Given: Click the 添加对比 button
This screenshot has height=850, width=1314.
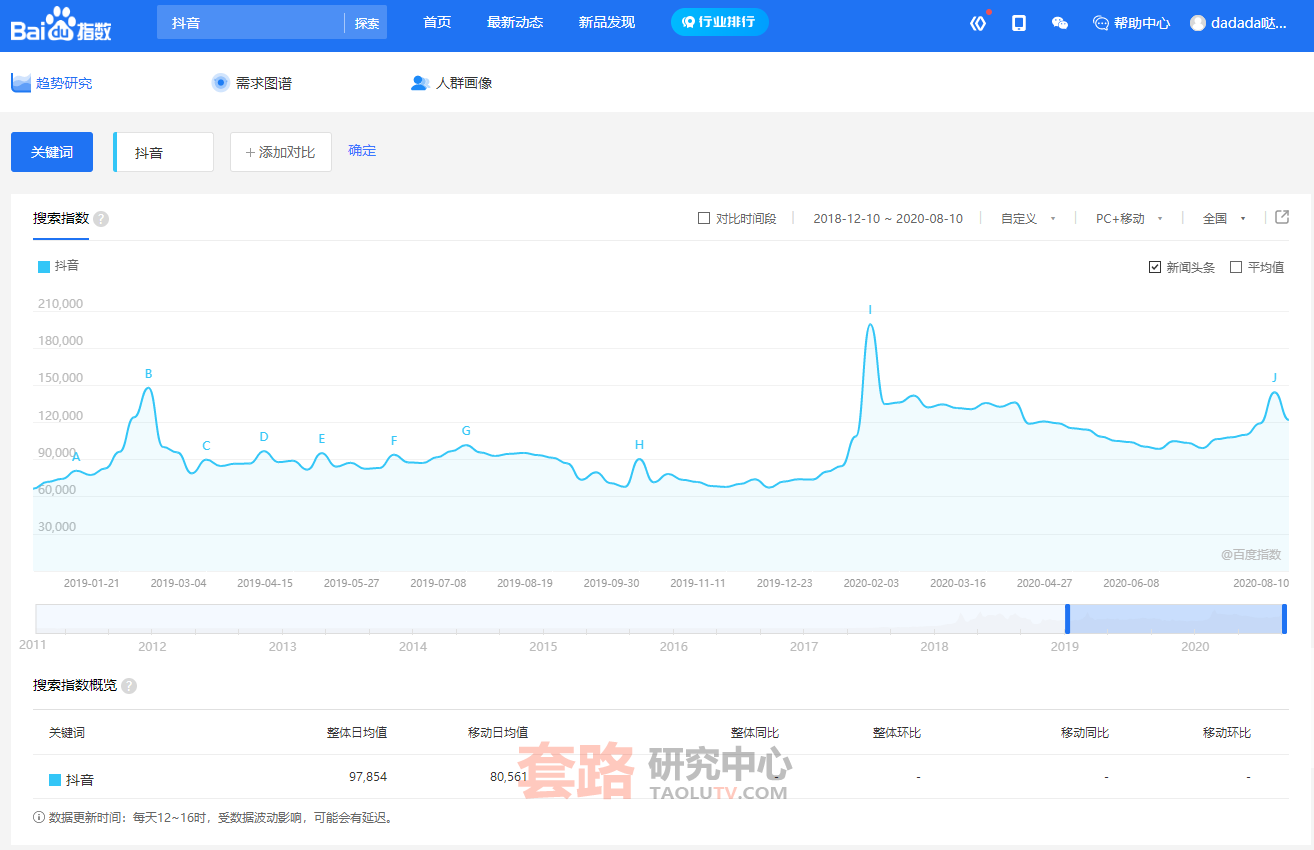Looking at the screenshot, I should tap(281, 152).
